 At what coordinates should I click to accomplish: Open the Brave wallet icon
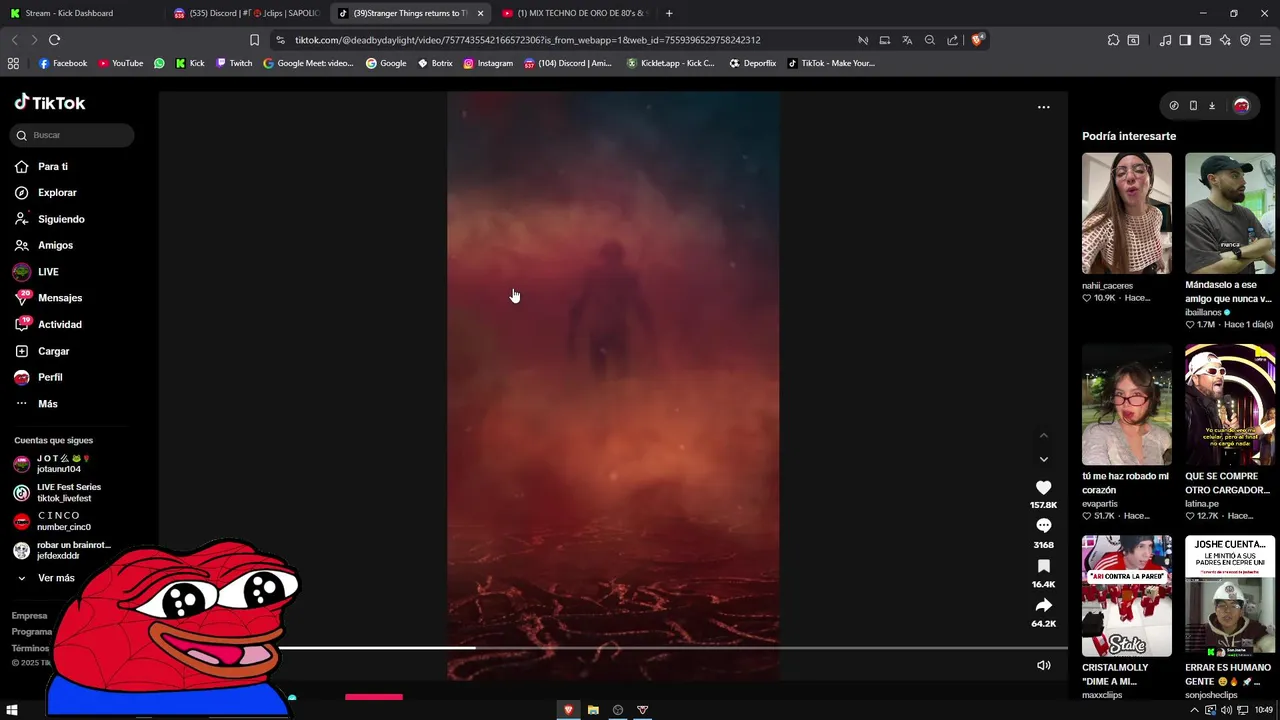(x=1205, y=40)
